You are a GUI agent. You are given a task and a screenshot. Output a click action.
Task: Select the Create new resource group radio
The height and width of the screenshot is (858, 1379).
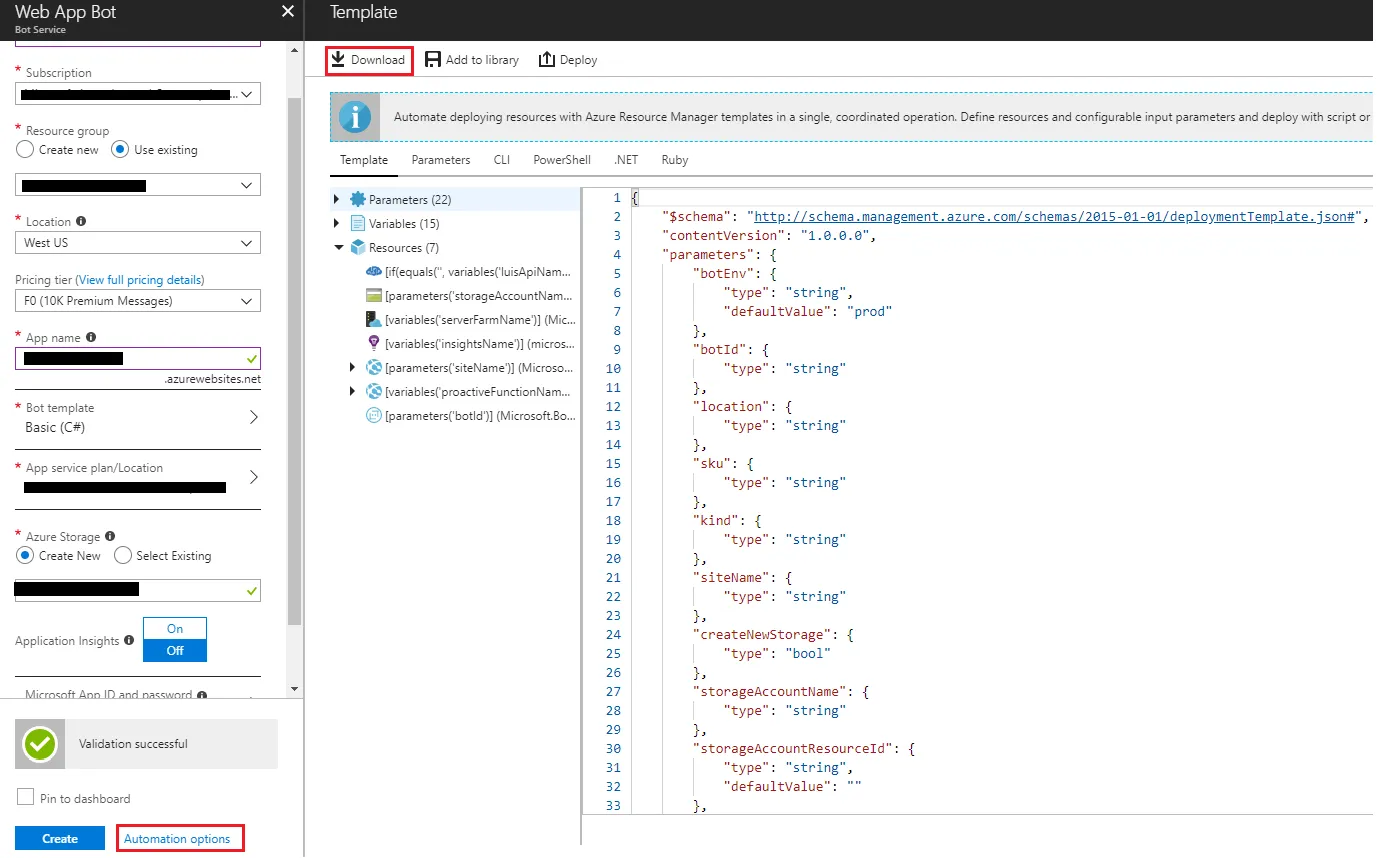coord(25,150)
